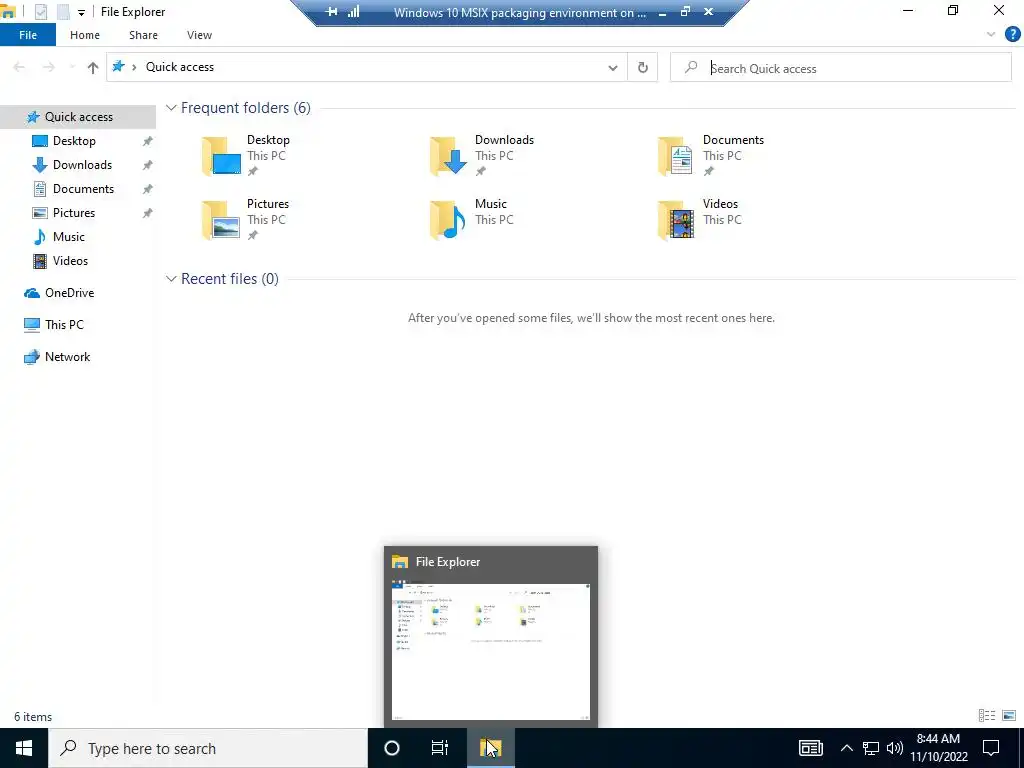The width and height of the screenshot is (1024, 768).
Task: Select the Downloads folder icon in Frequent folders
Action: 449,155
